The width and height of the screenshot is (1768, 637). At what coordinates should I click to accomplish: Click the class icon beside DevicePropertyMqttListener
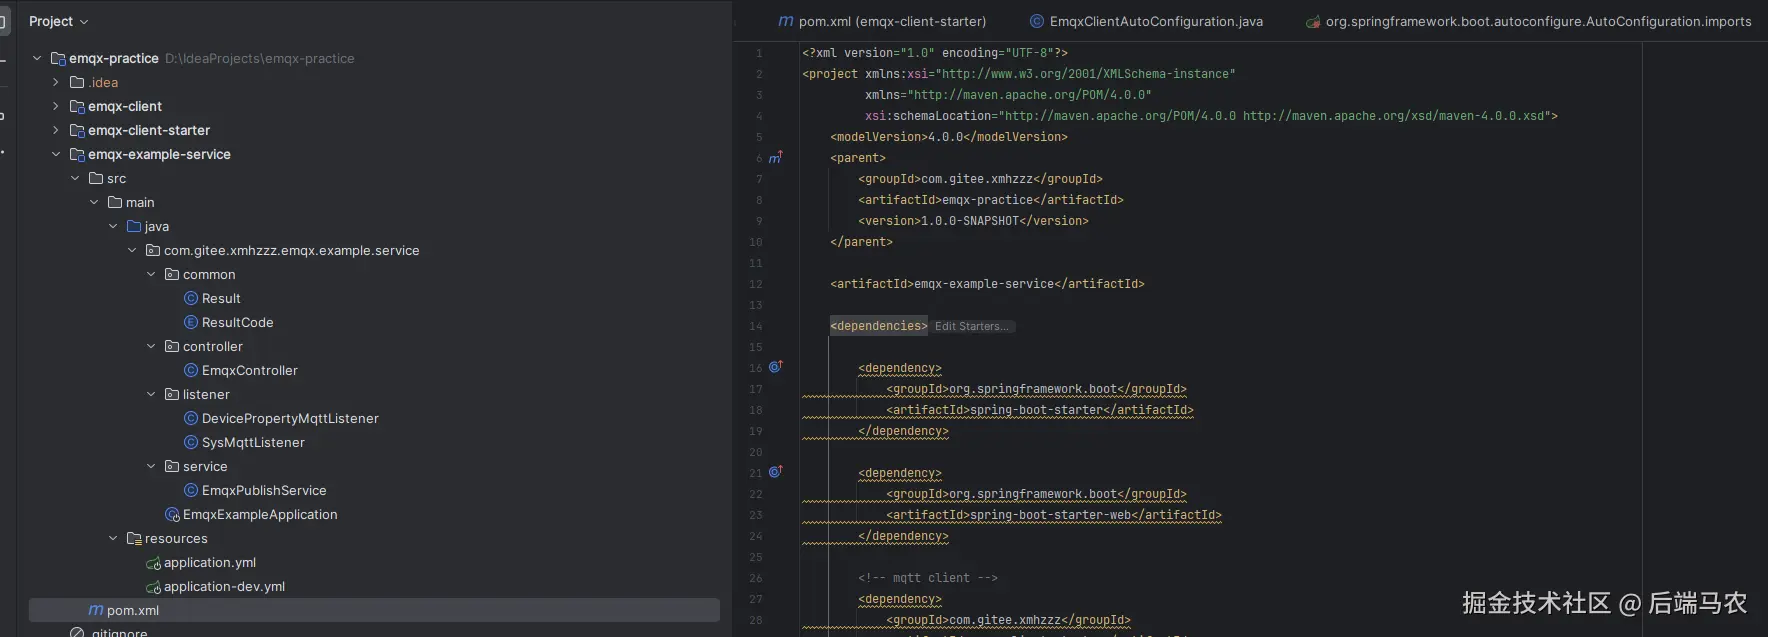191,418
